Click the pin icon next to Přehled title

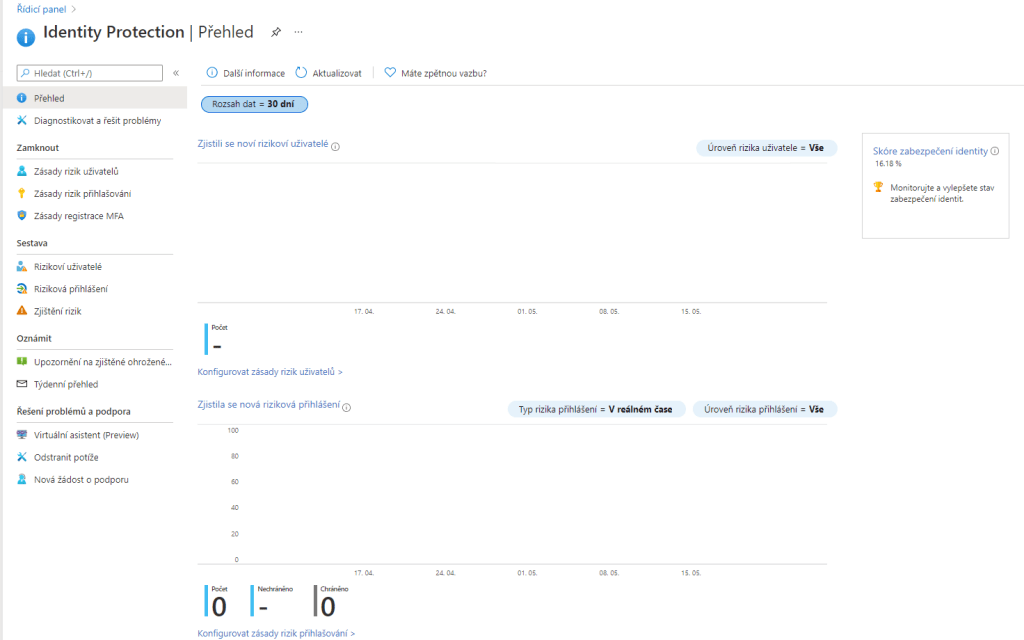click(276, 32)
